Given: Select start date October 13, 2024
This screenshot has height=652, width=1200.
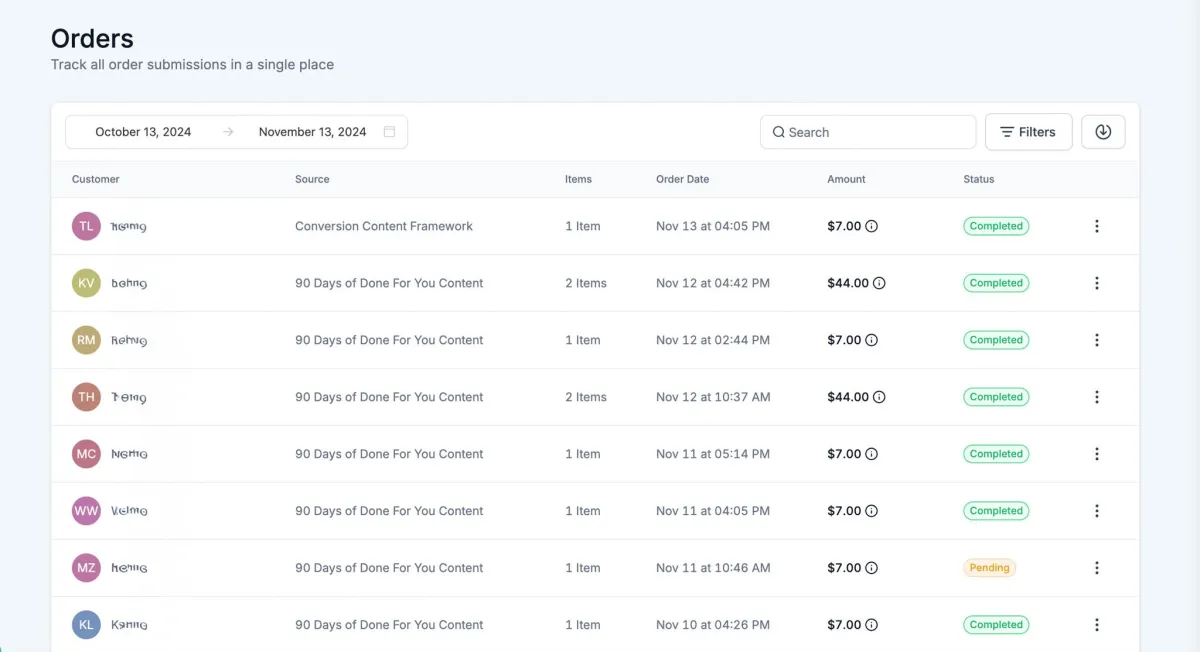Looking at the screenshot, I should 143,132.
